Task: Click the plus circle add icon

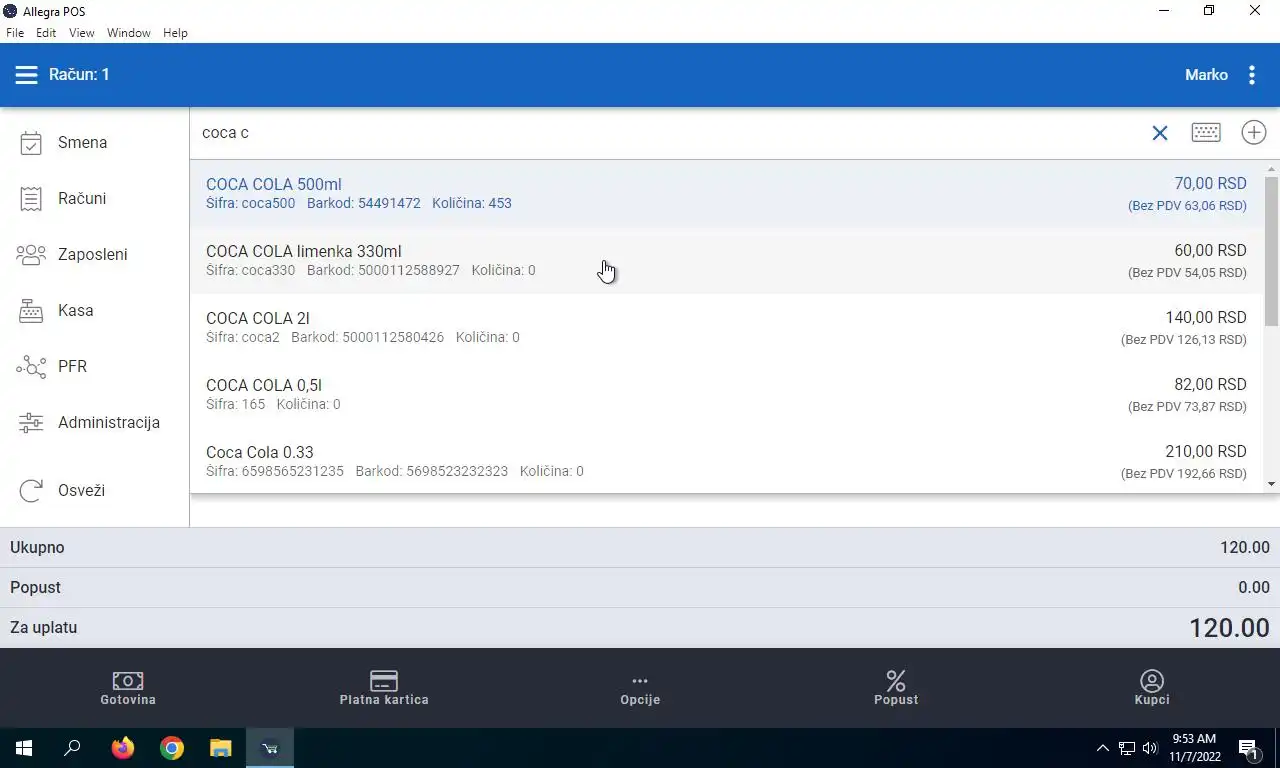Action: [1253, 132]
